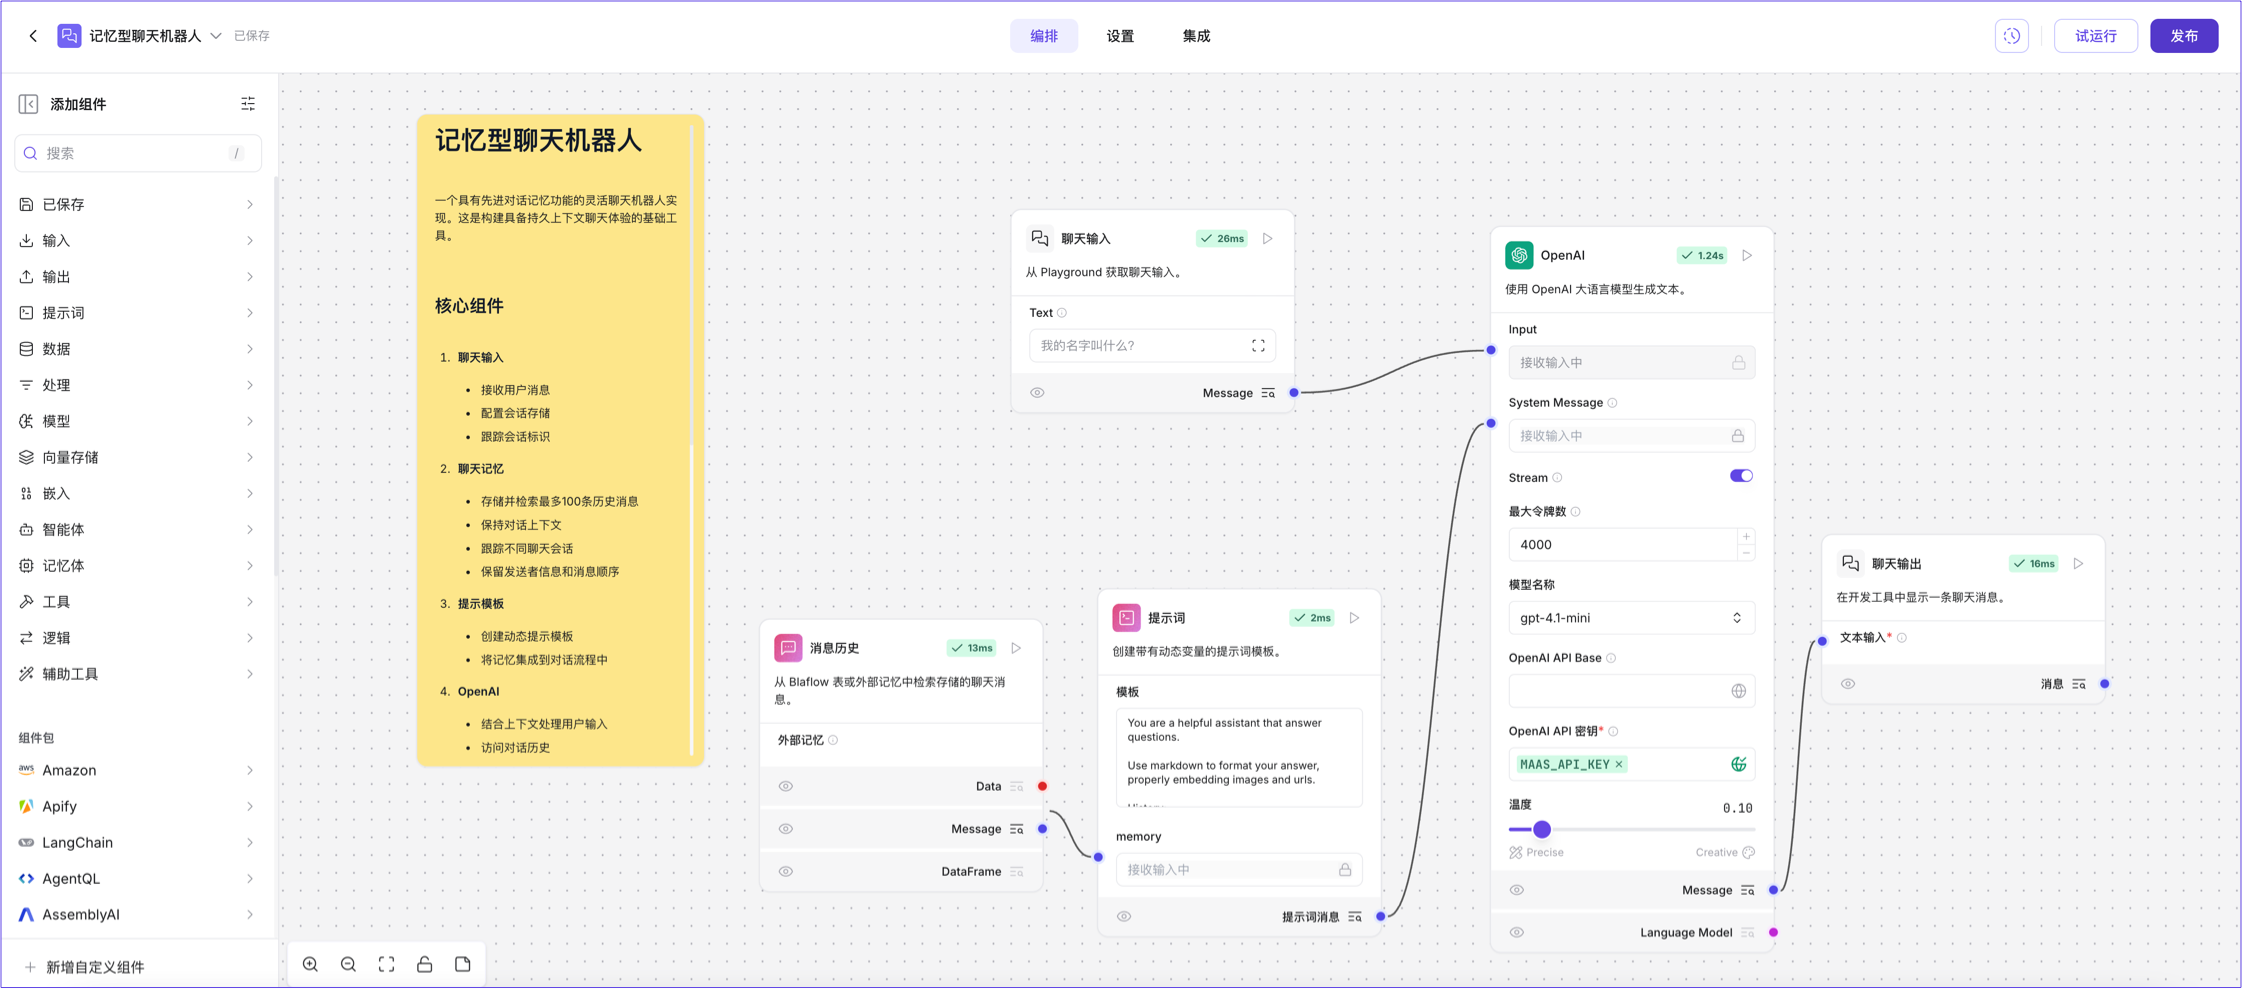Click the zoom out canvas icon
2242x989 pixels.
coord(348,964)
